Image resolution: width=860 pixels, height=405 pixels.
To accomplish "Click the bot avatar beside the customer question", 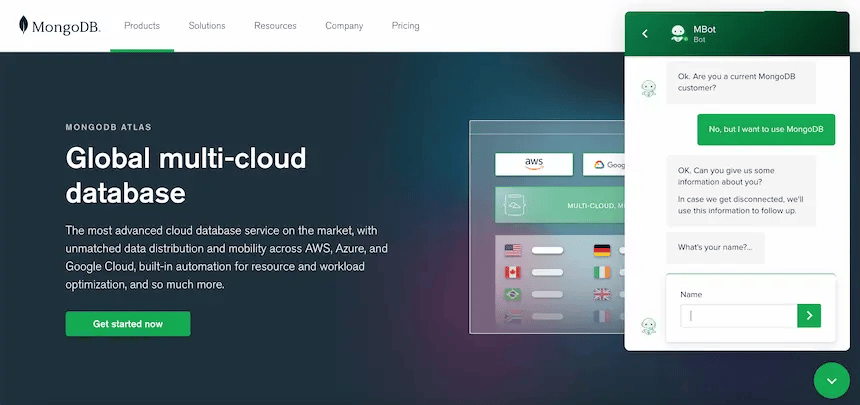I will pyautogui.click(x=649, y=88).
